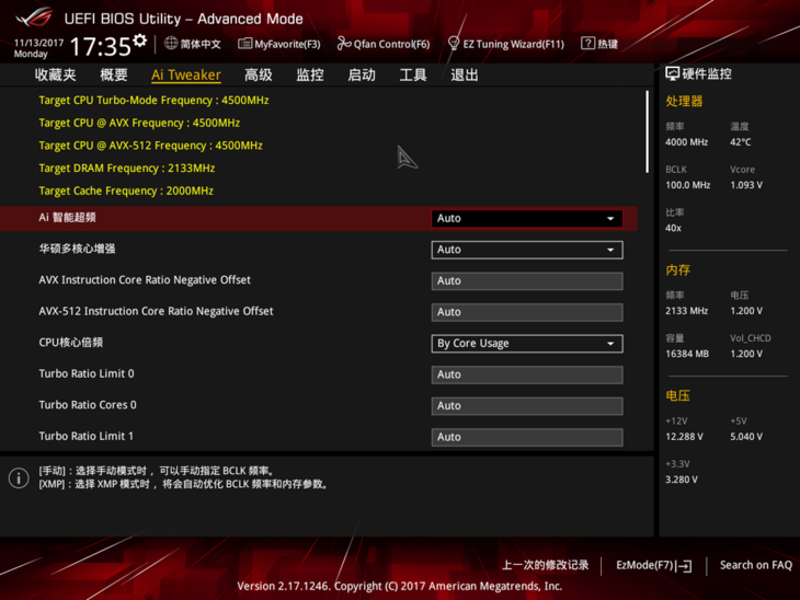Expand the 华硕多核心增强 dropdown

[527, 250]
